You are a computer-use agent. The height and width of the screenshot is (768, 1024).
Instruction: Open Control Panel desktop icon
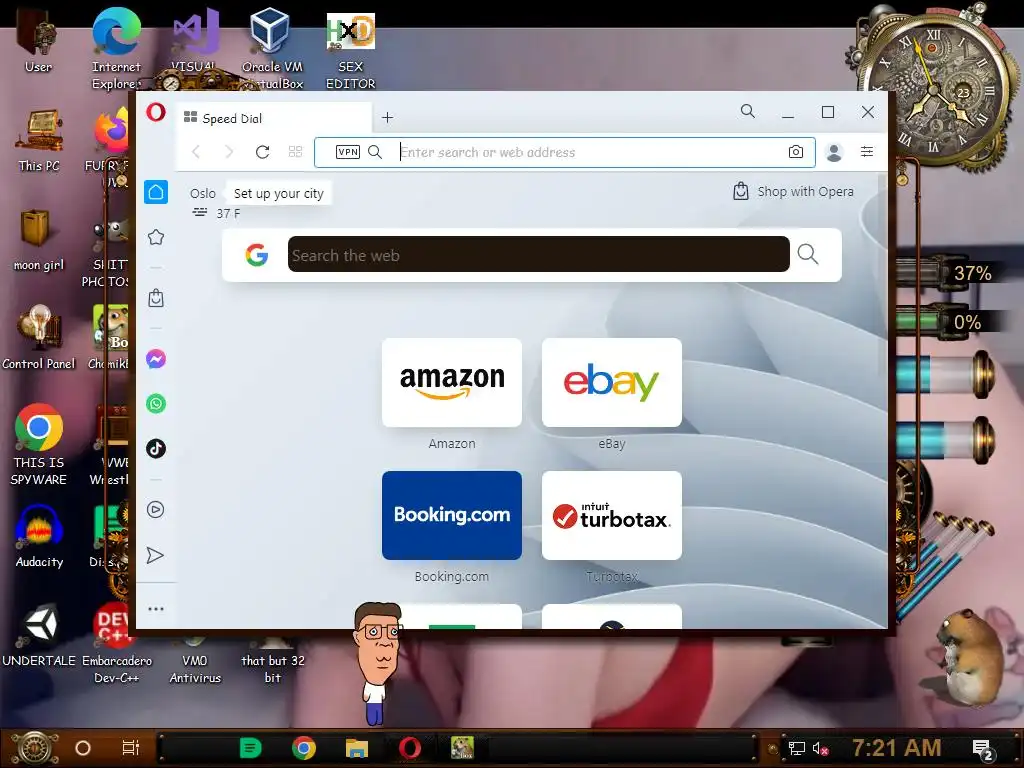(x=39, y=337)
